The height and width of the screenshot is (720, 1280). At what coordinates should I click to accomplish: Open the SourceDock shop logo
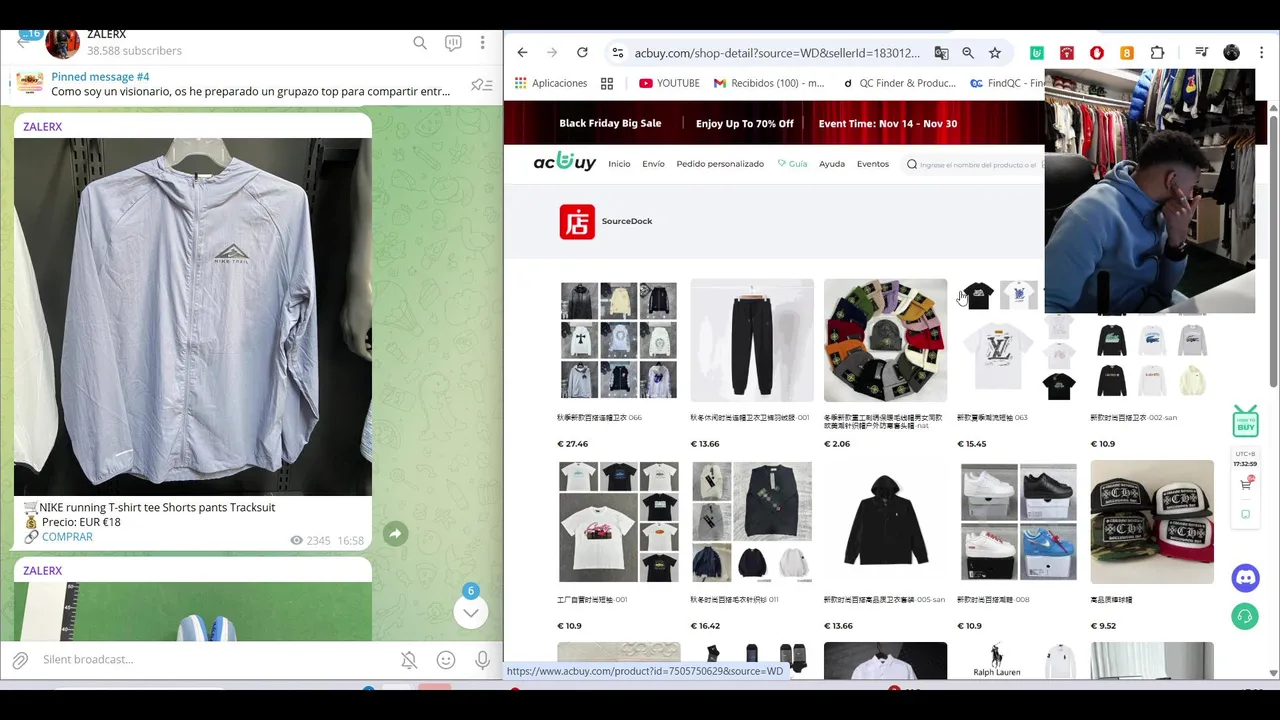tap(577, 222)
